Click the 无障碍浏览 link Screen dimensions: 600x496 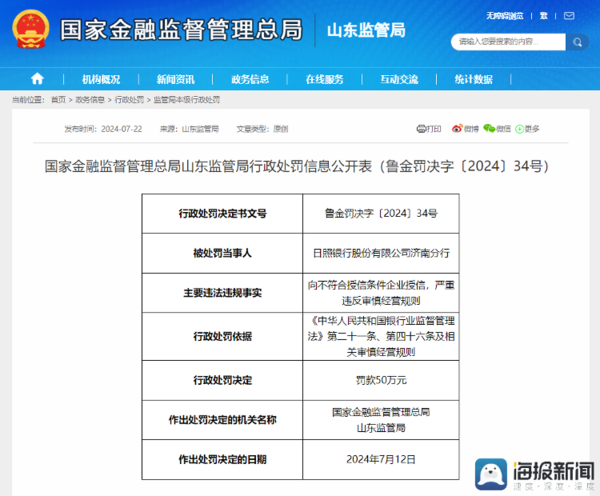click(x=505, y=16)
